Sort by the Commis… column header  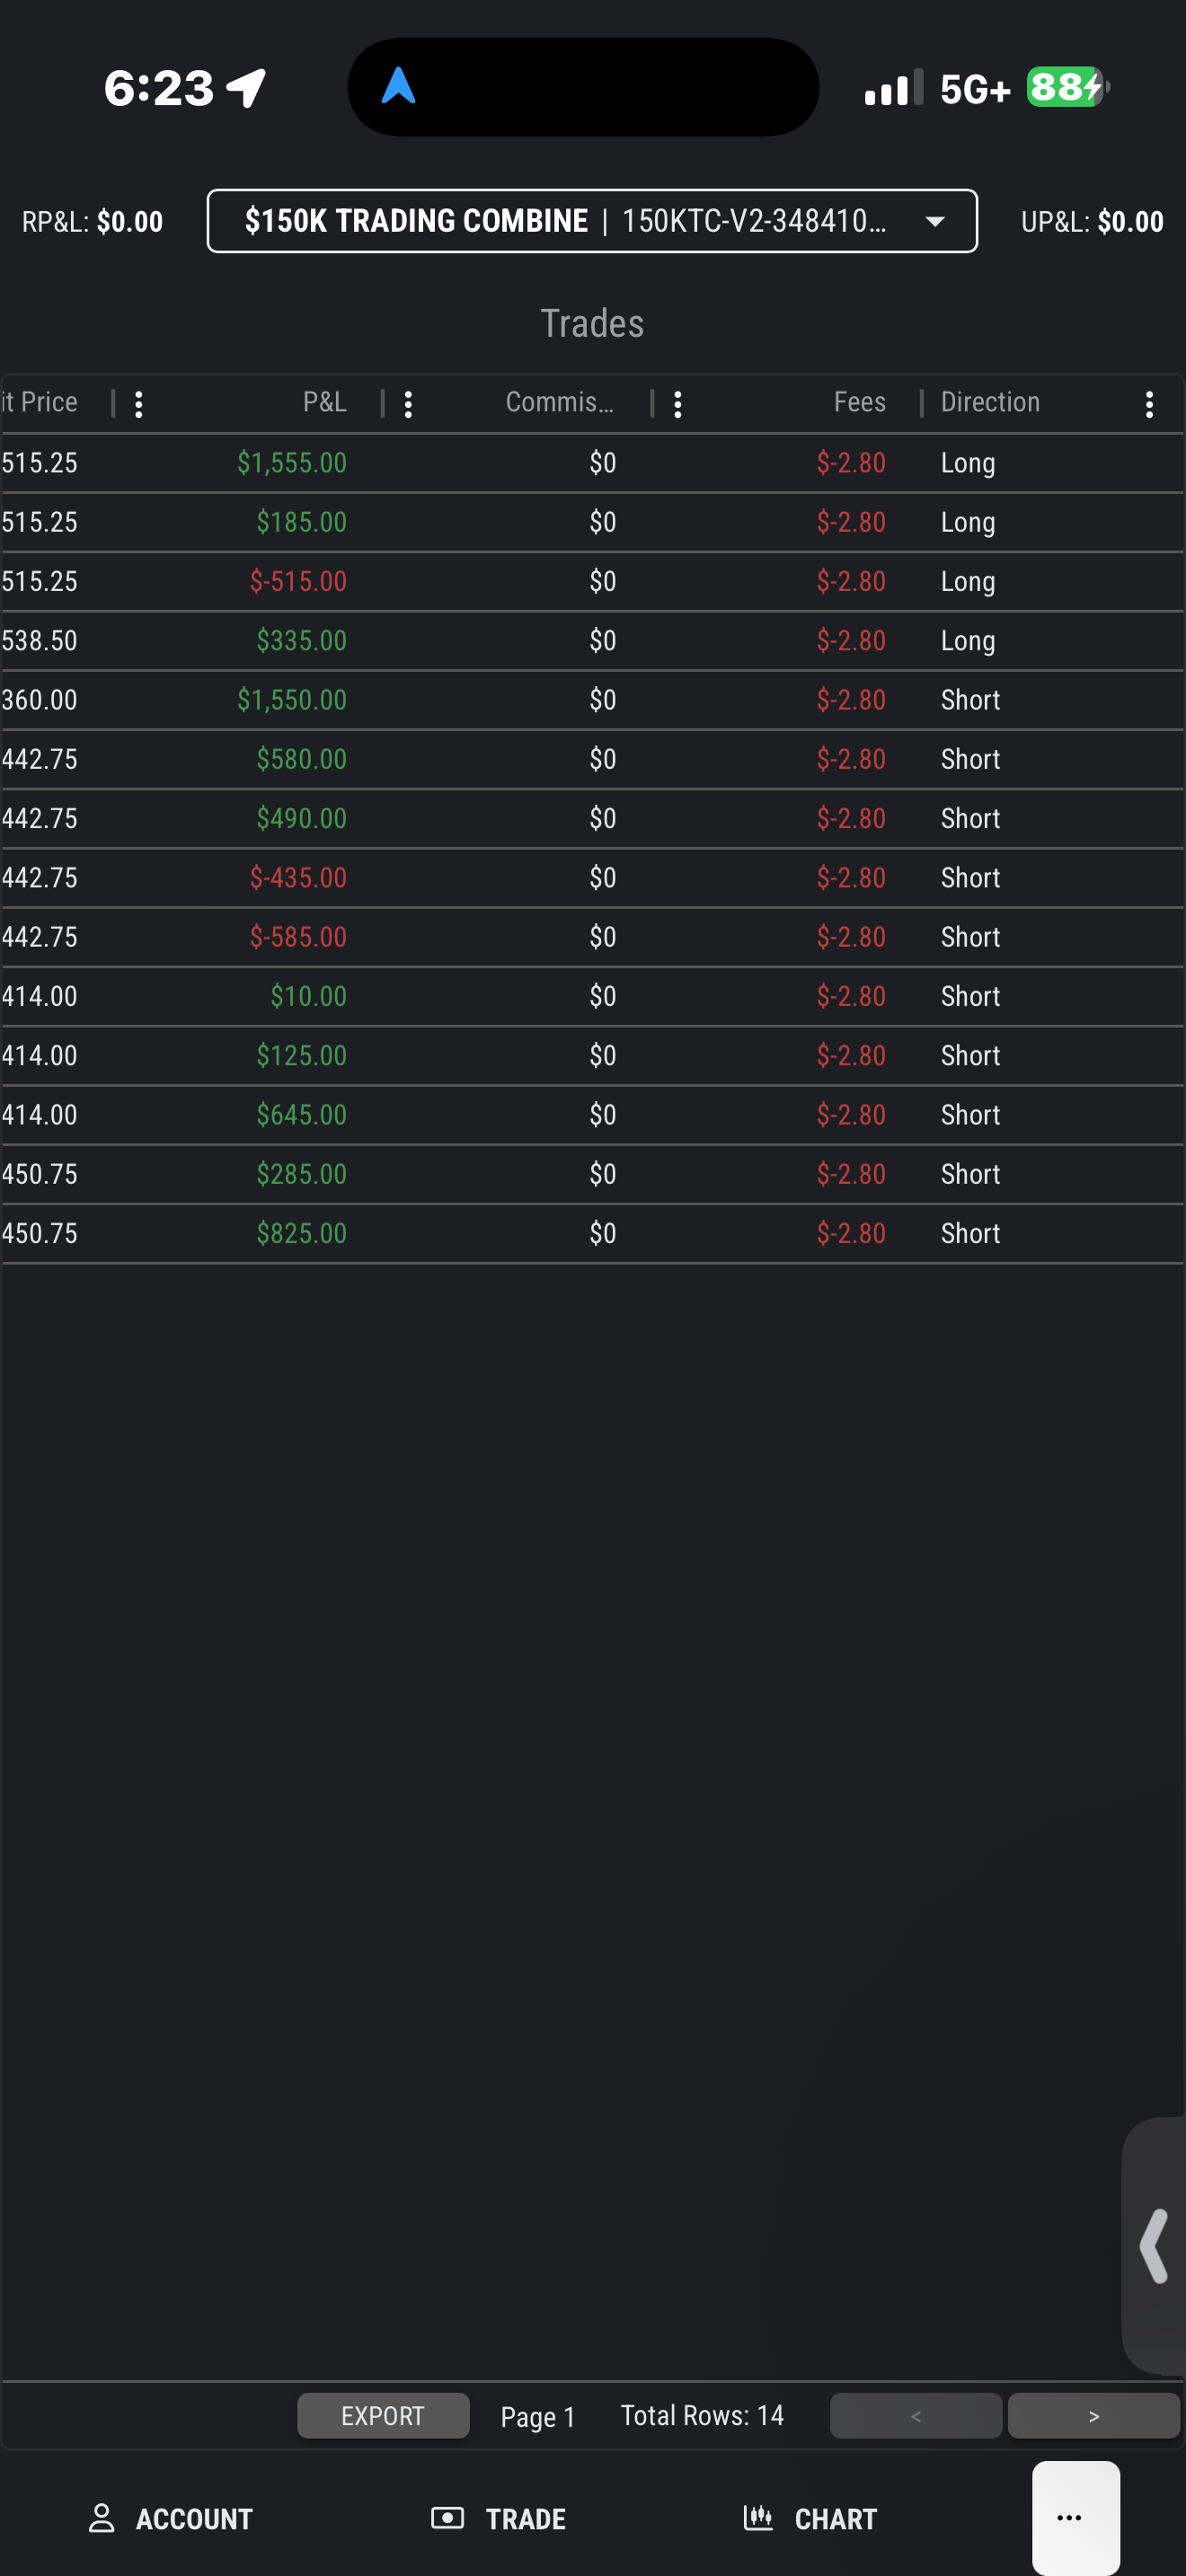coord(560,402)
